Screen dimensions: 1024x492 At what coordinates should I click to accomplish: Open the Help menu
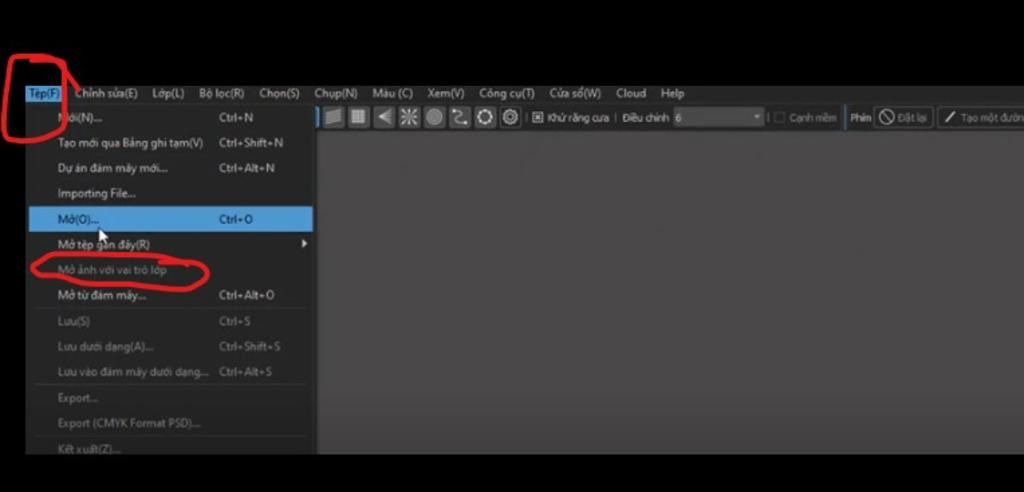click(672, 93)
